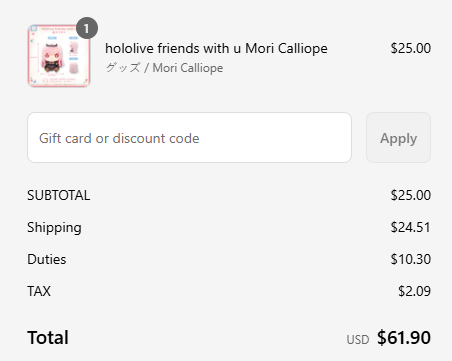This screenshot has width=452, height=361.
Task: Click the plush doll image inside thumbnail
Action: click(x=52, y=59)
